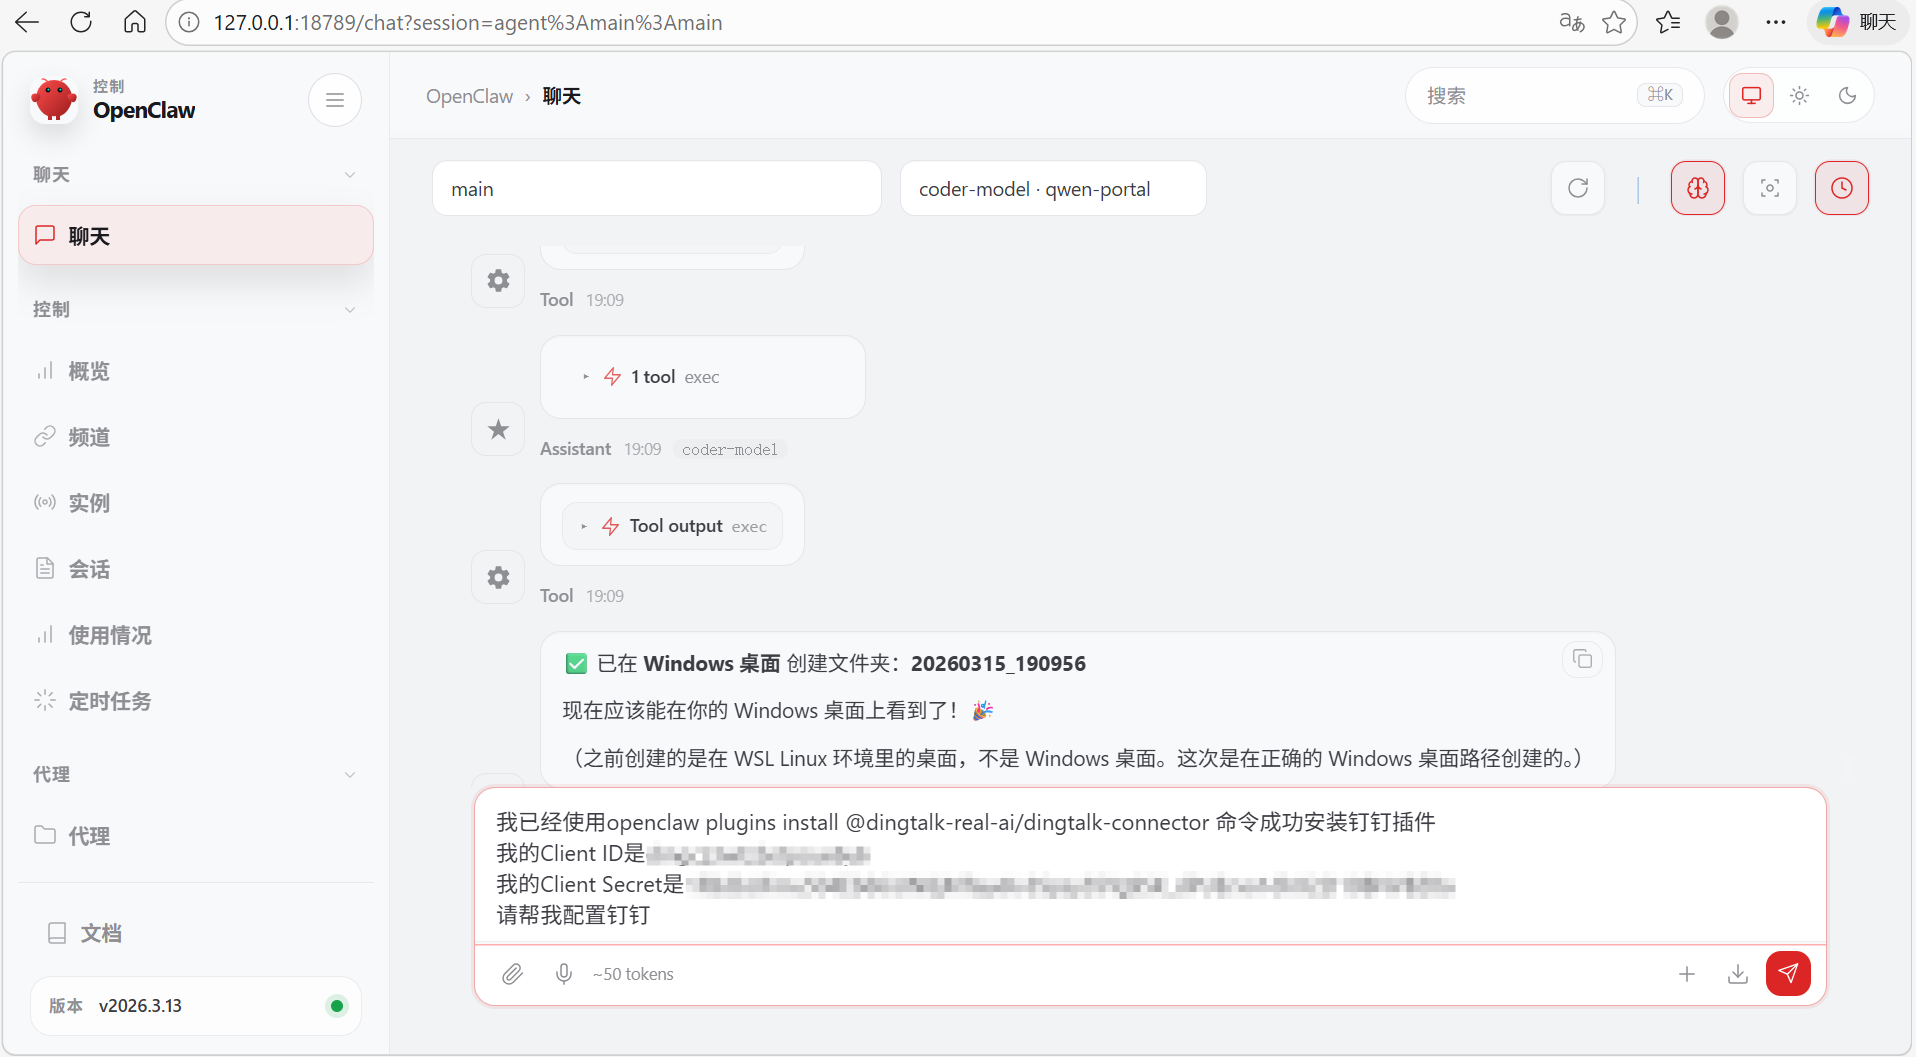Expand the 1 tool exec entry
The width and height of the screenshot is (1916, 1057).
tap(652, 377)
